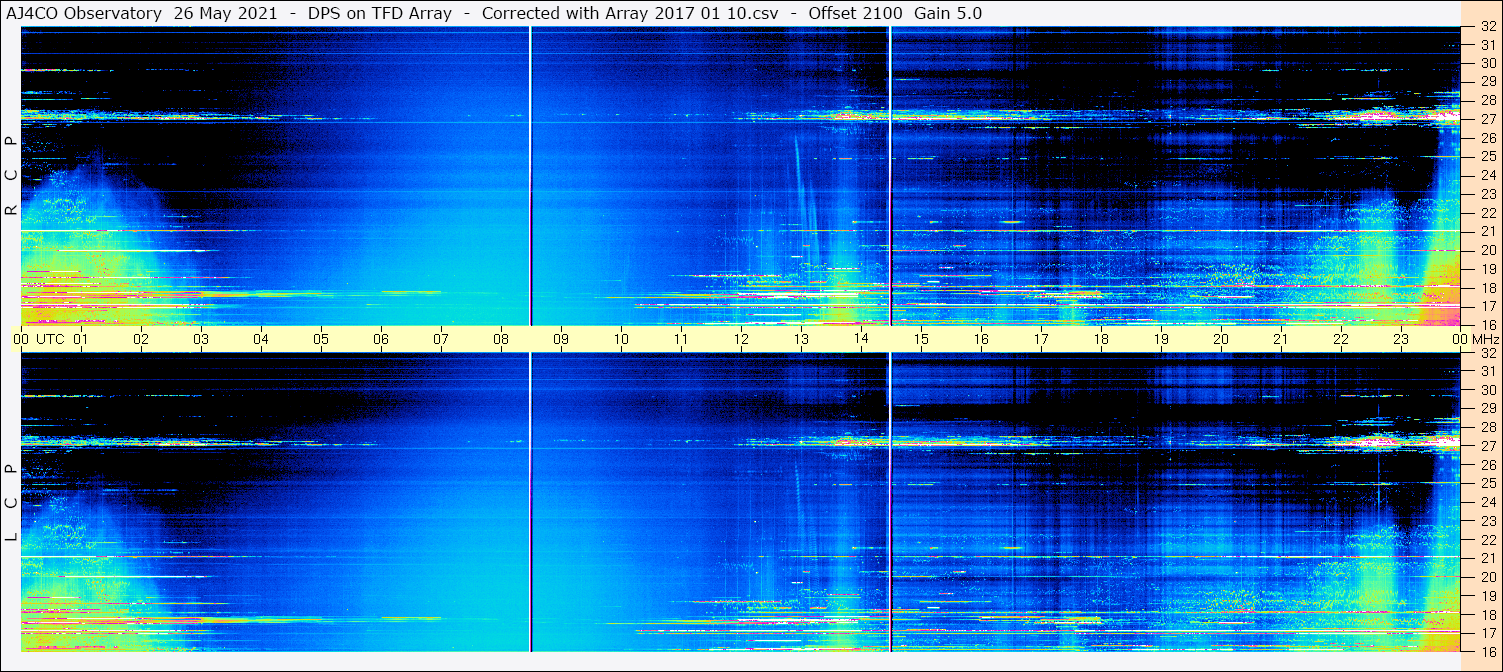
Task: Select the 30 MHz label in lower LCP panel
Action: tap(1487, 390)
